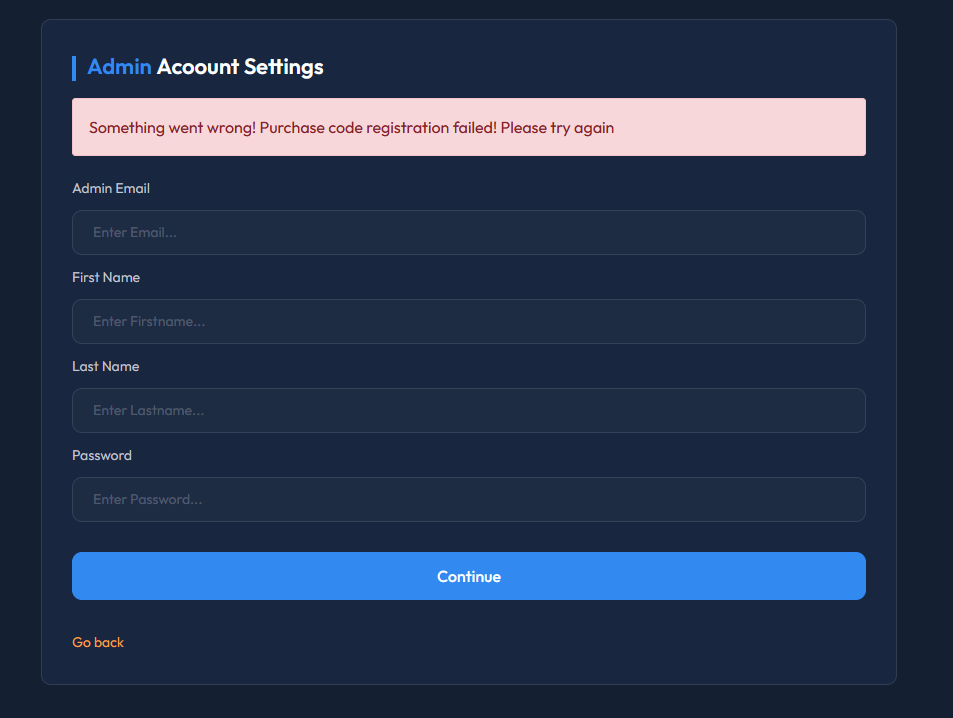Click the 'Enter Email...' placeholder text

point(135,232)
